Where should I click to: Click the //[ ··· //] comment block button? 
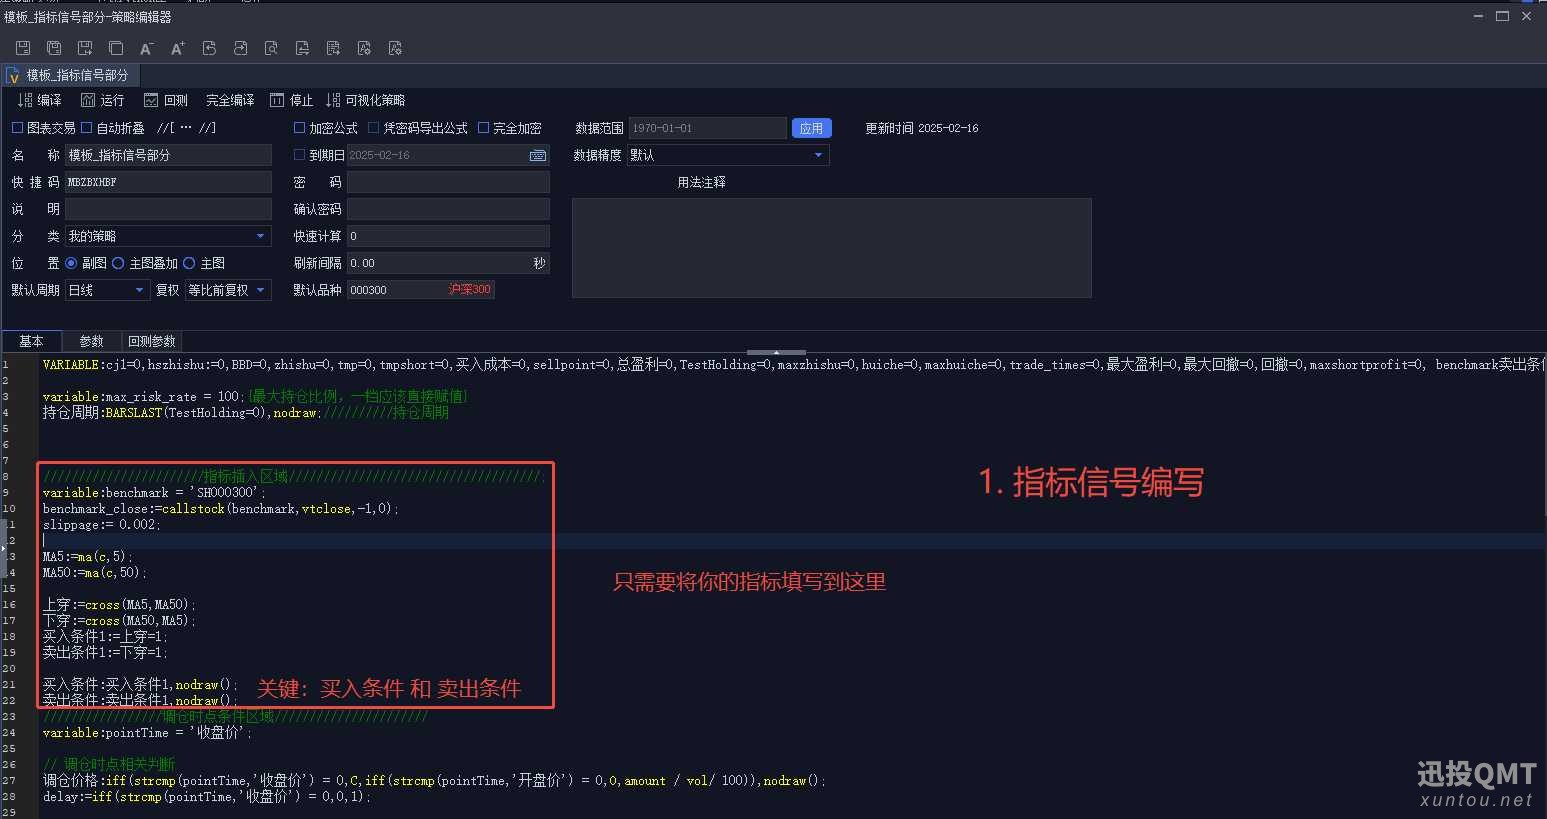pyautogui.click(x=186, y=128)
